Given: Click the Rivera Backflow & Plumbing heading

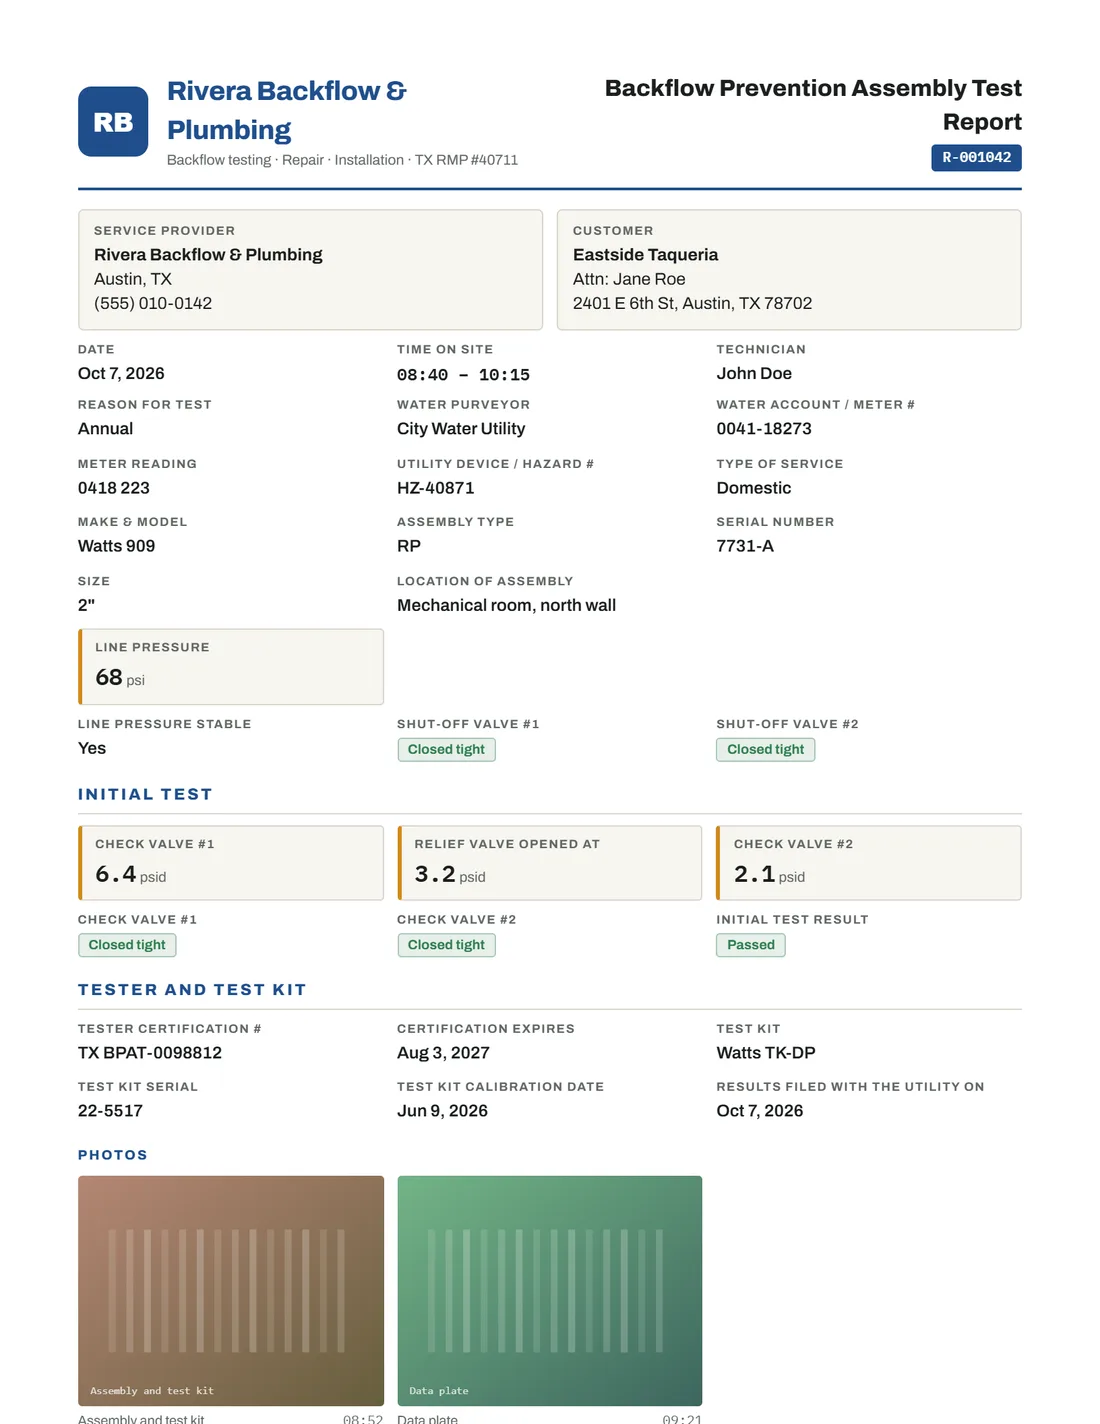Looking at the screenshot, I should point(287,110).
